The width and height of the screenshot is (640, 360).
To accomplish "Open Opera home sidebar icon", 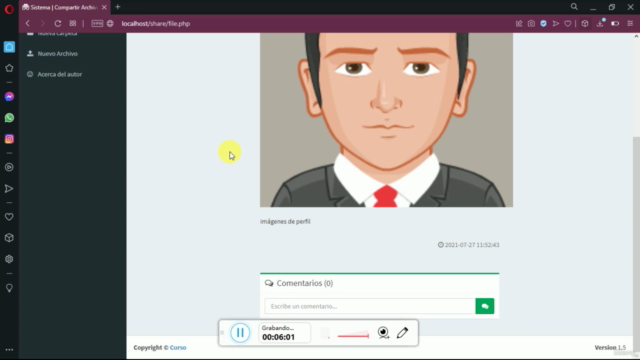I will [x=9, y=47].
